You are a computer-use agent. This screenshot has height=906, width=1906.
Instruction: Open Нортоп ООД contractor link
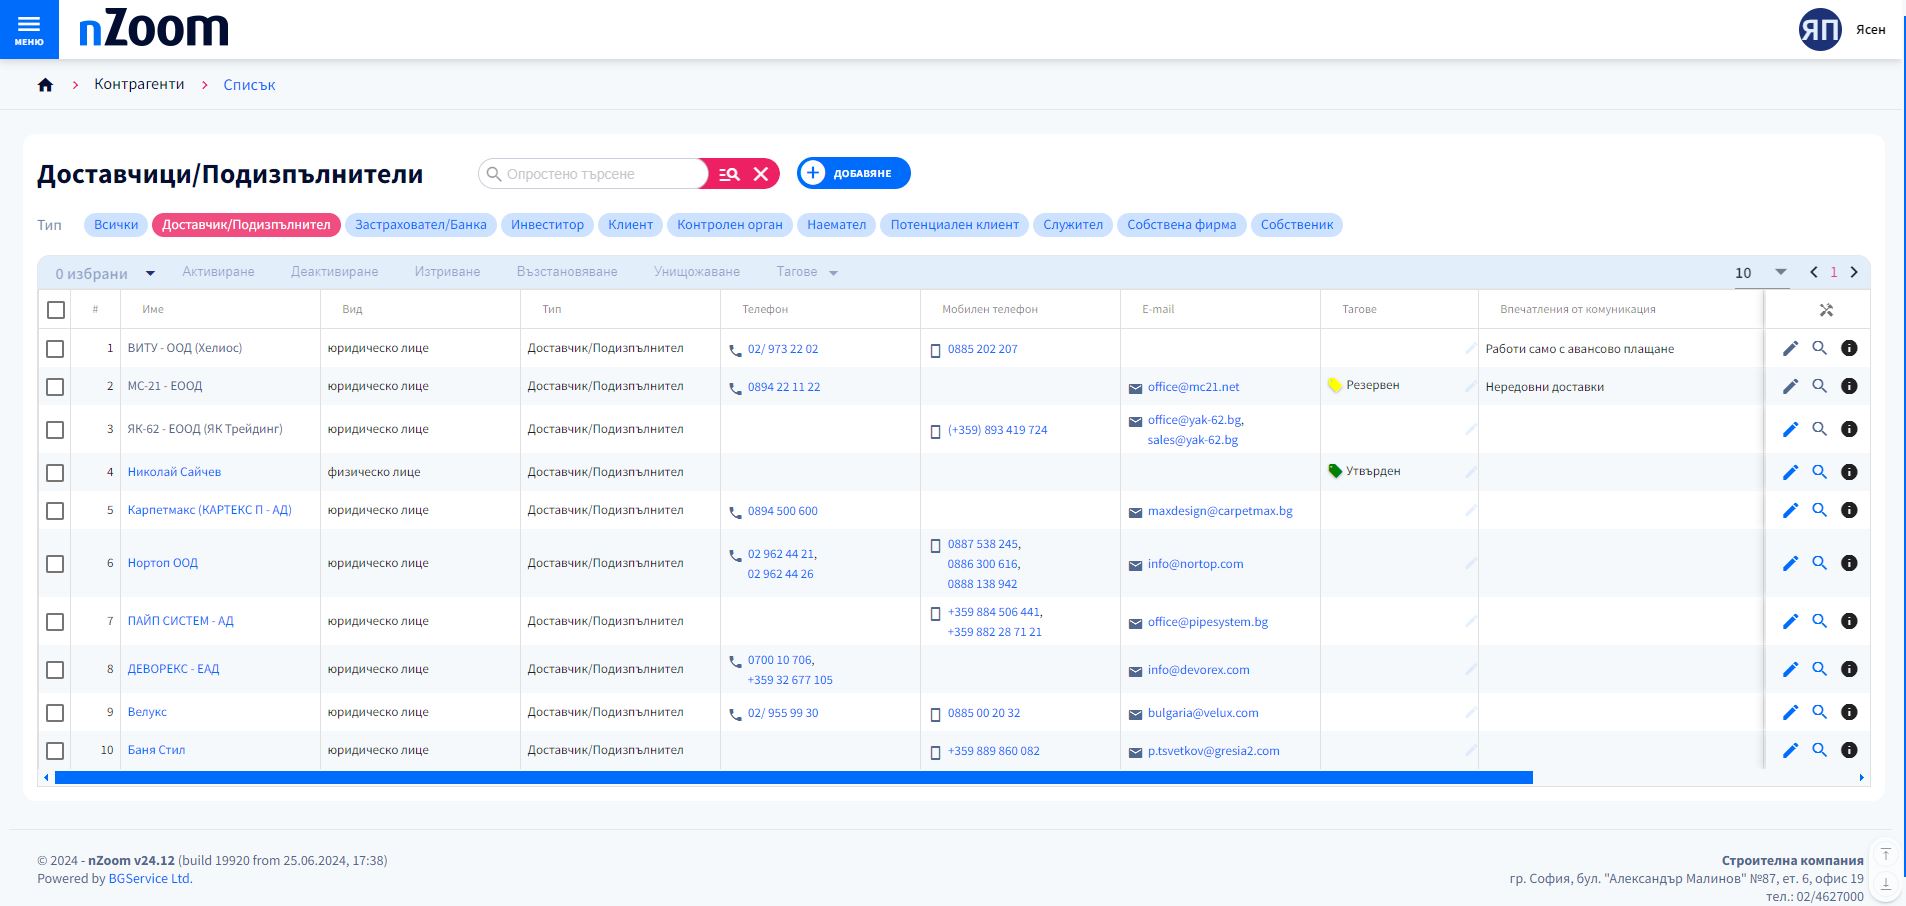tap(163, 563)
